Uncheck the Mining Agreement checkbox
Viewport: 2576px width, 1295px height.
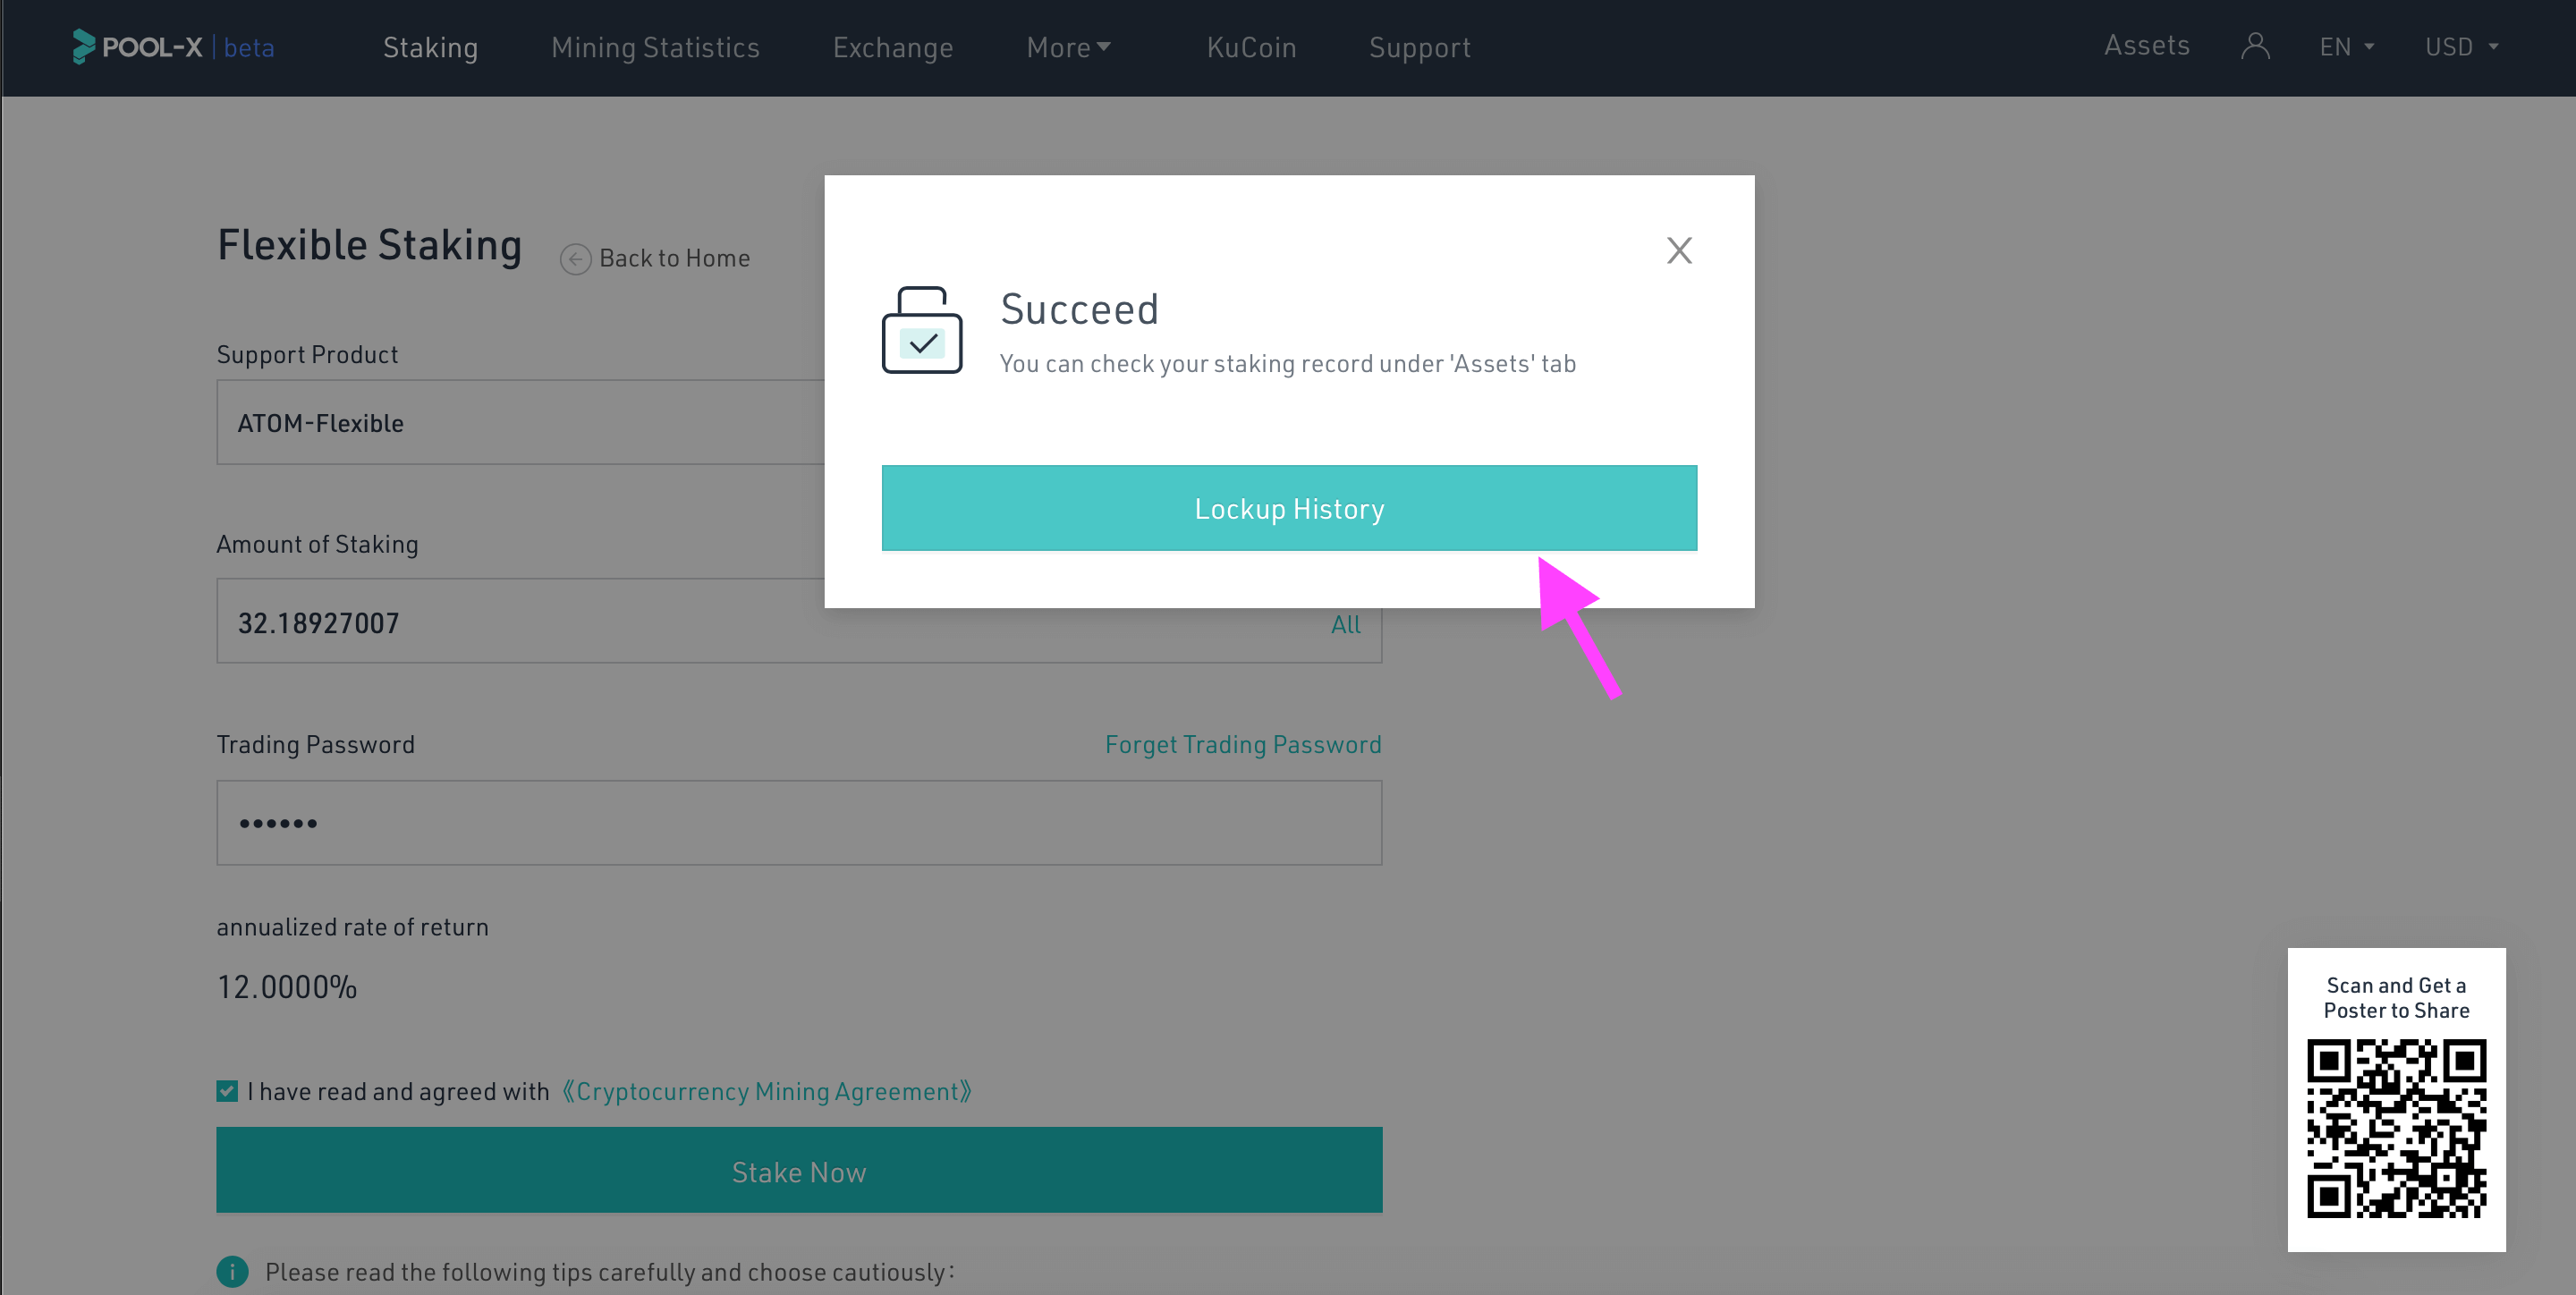(x=227, y=1091)
